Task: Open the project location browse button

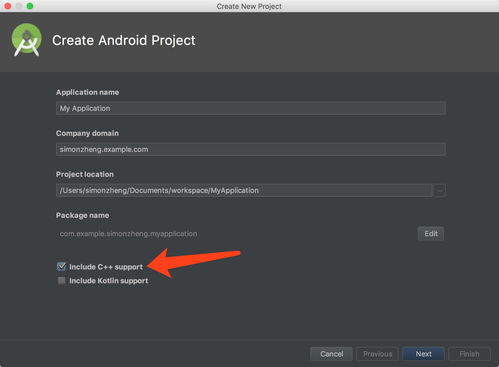Action: coord(440,191)
